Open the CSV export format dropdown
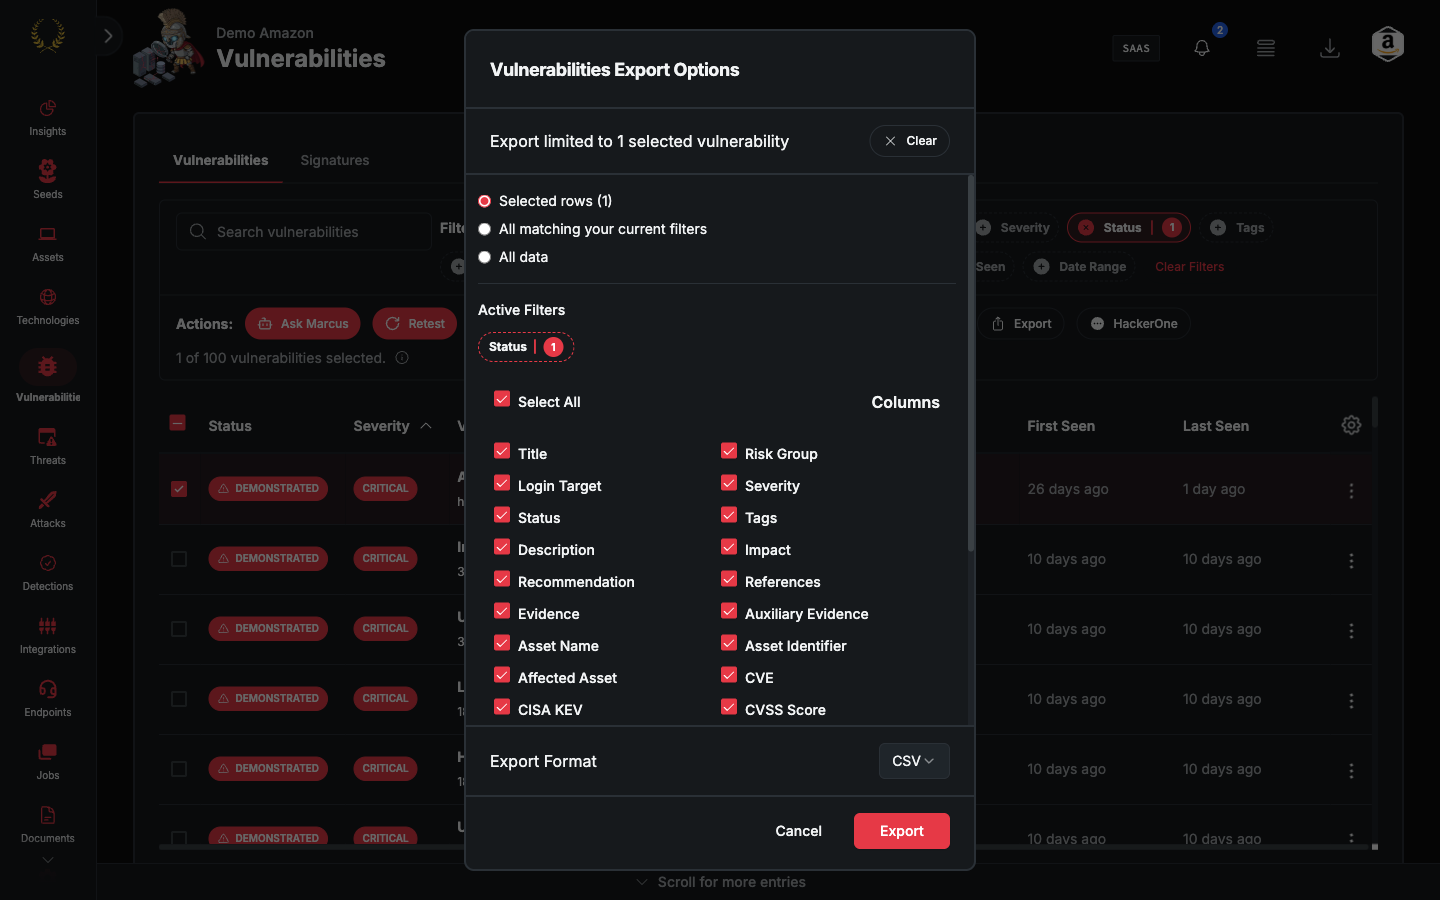This screenshot has height=900, width=1440. [x=914, y=761]
